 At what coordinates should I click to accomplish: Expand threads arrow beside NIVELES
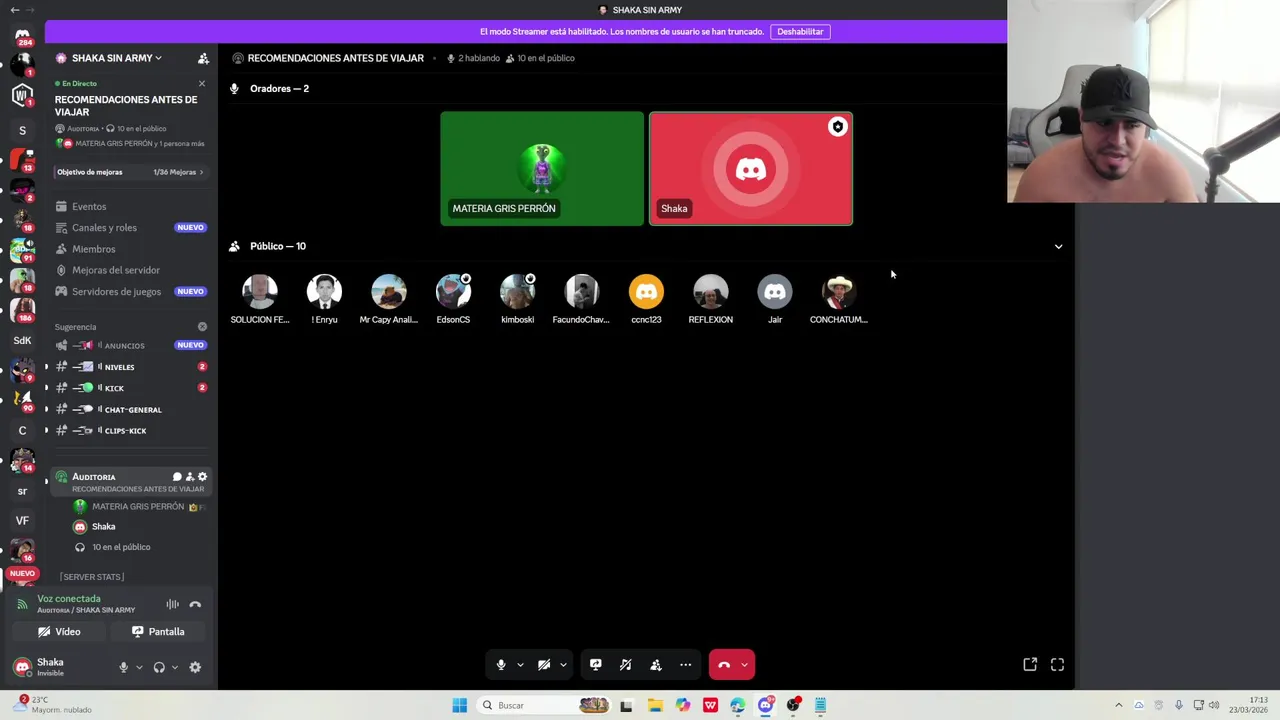point(46,367)
